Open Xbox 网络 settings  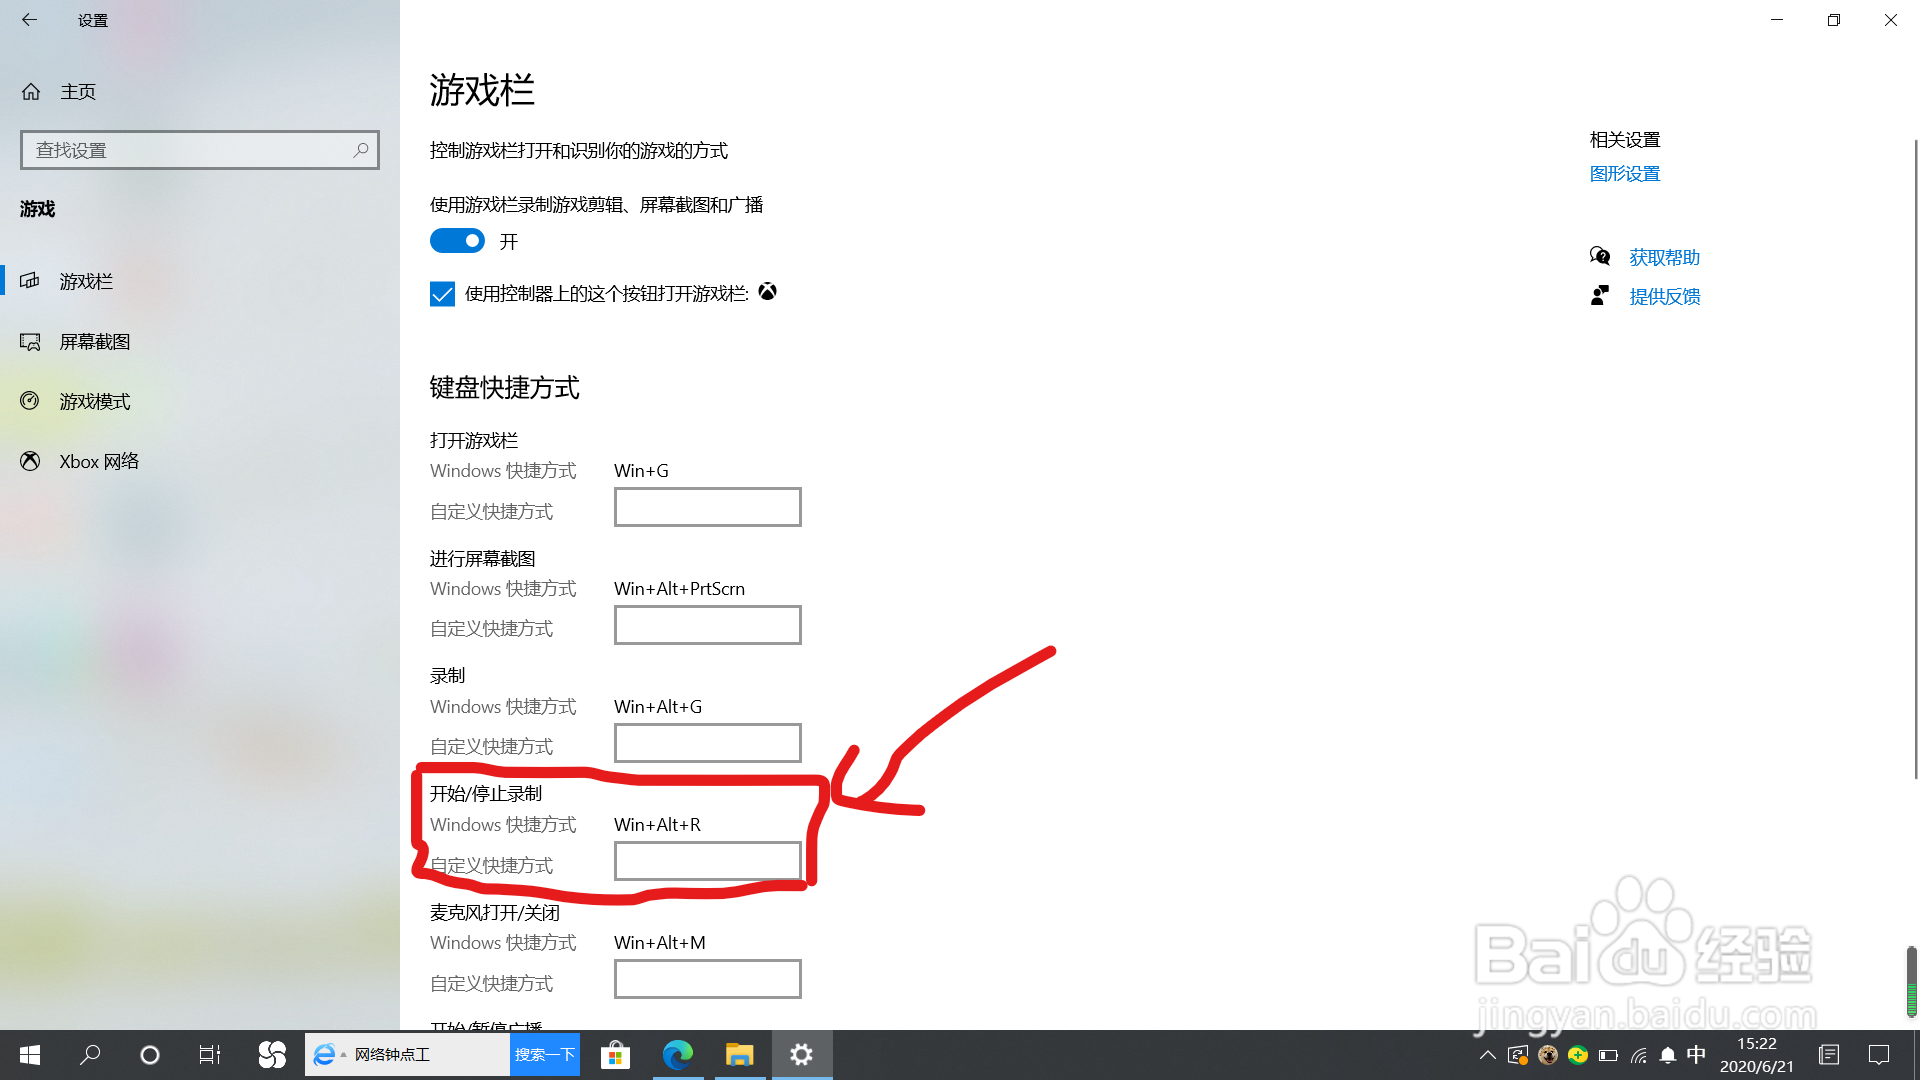point(98,461)
